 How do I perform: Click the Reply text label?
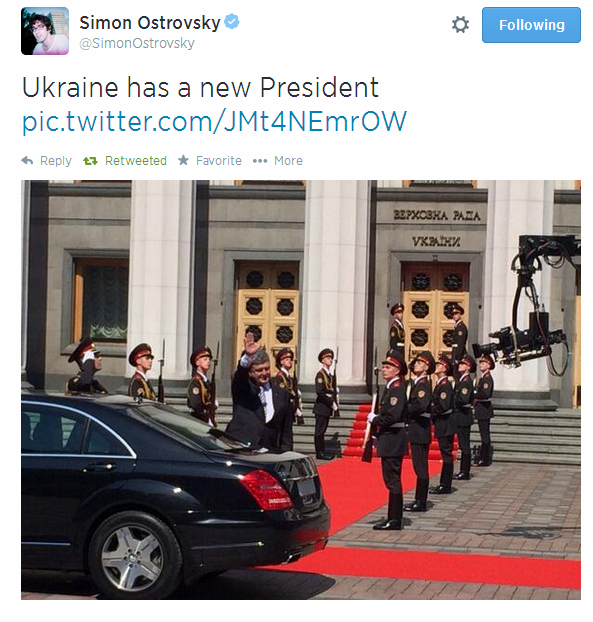(56, 161)
